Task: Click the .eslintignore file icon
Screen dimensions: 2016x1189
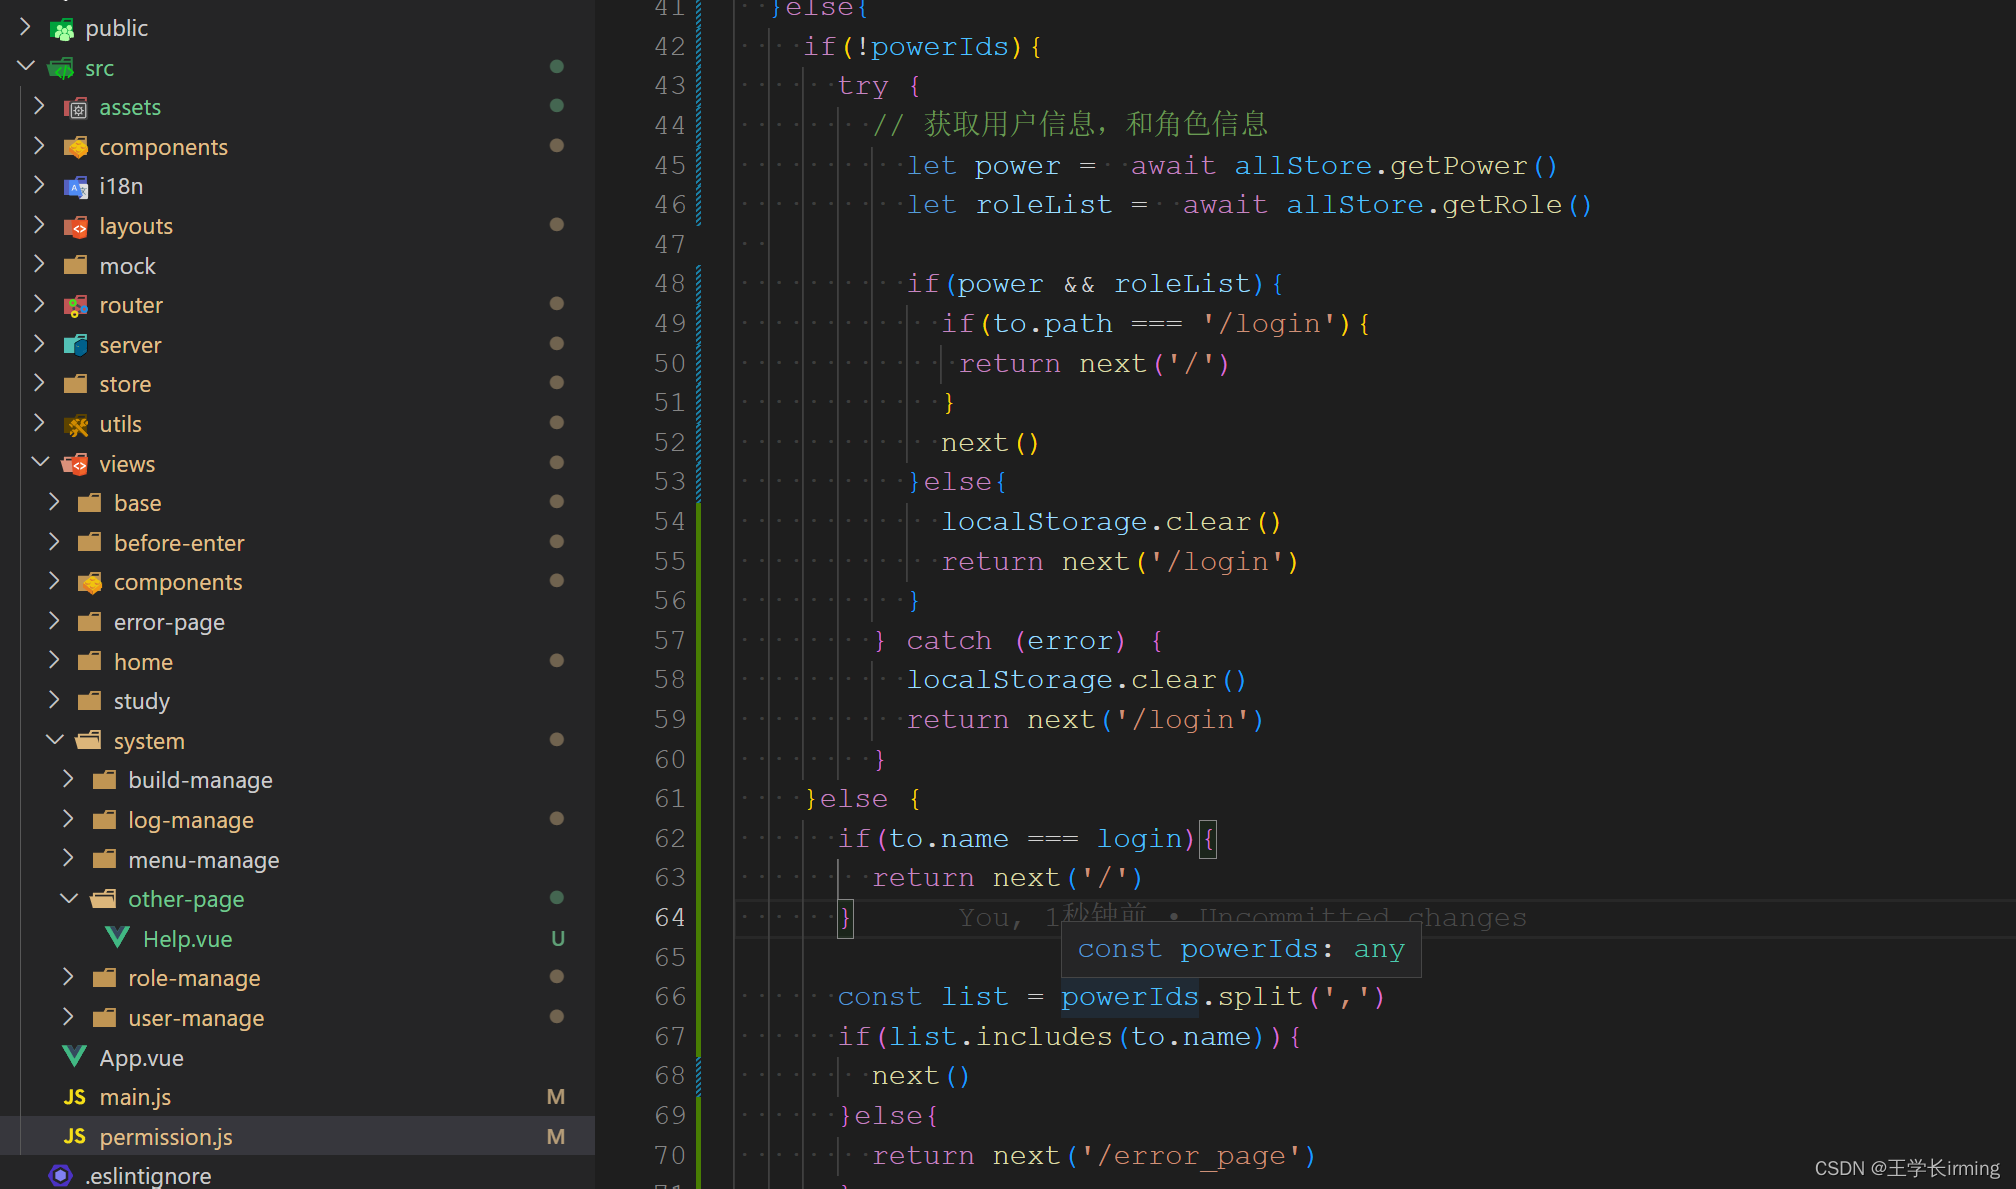Action: [61, 1176]
